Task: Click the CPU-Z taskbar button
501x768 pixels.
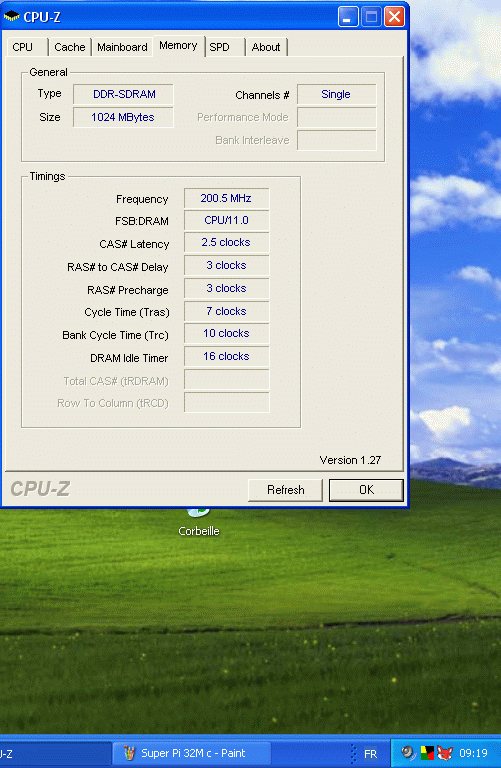Action: tap(55, 753)
